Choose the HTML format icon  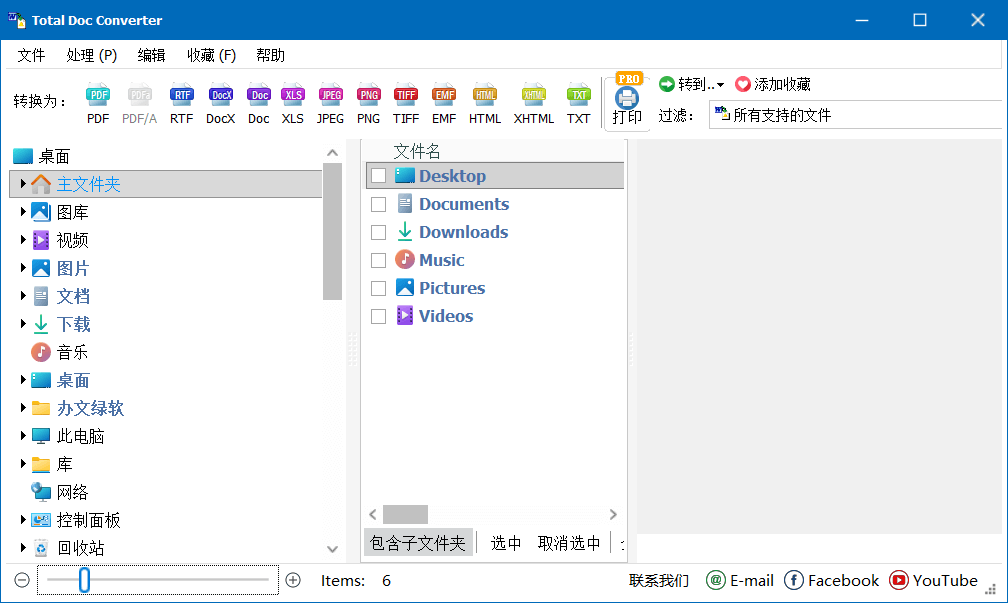(484, 100)
